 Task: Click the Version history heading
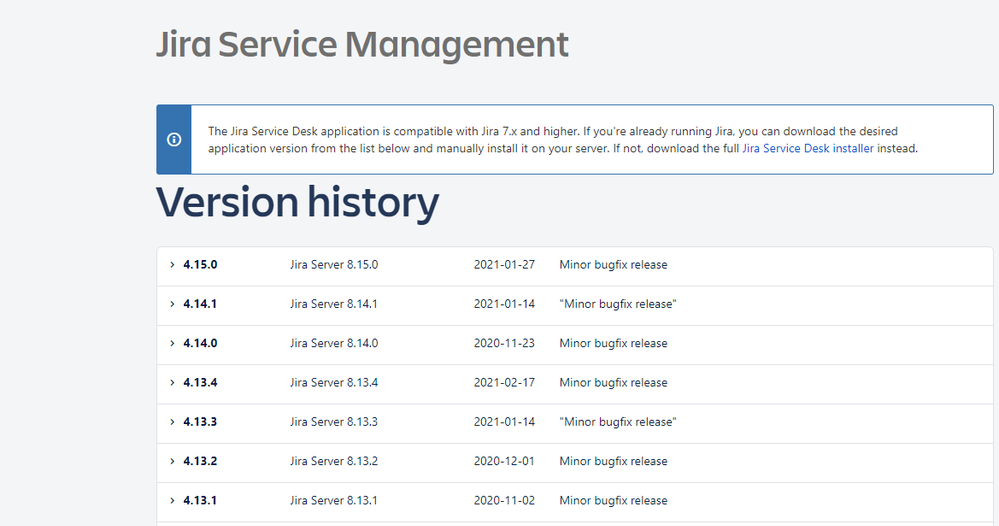[298, 203]
